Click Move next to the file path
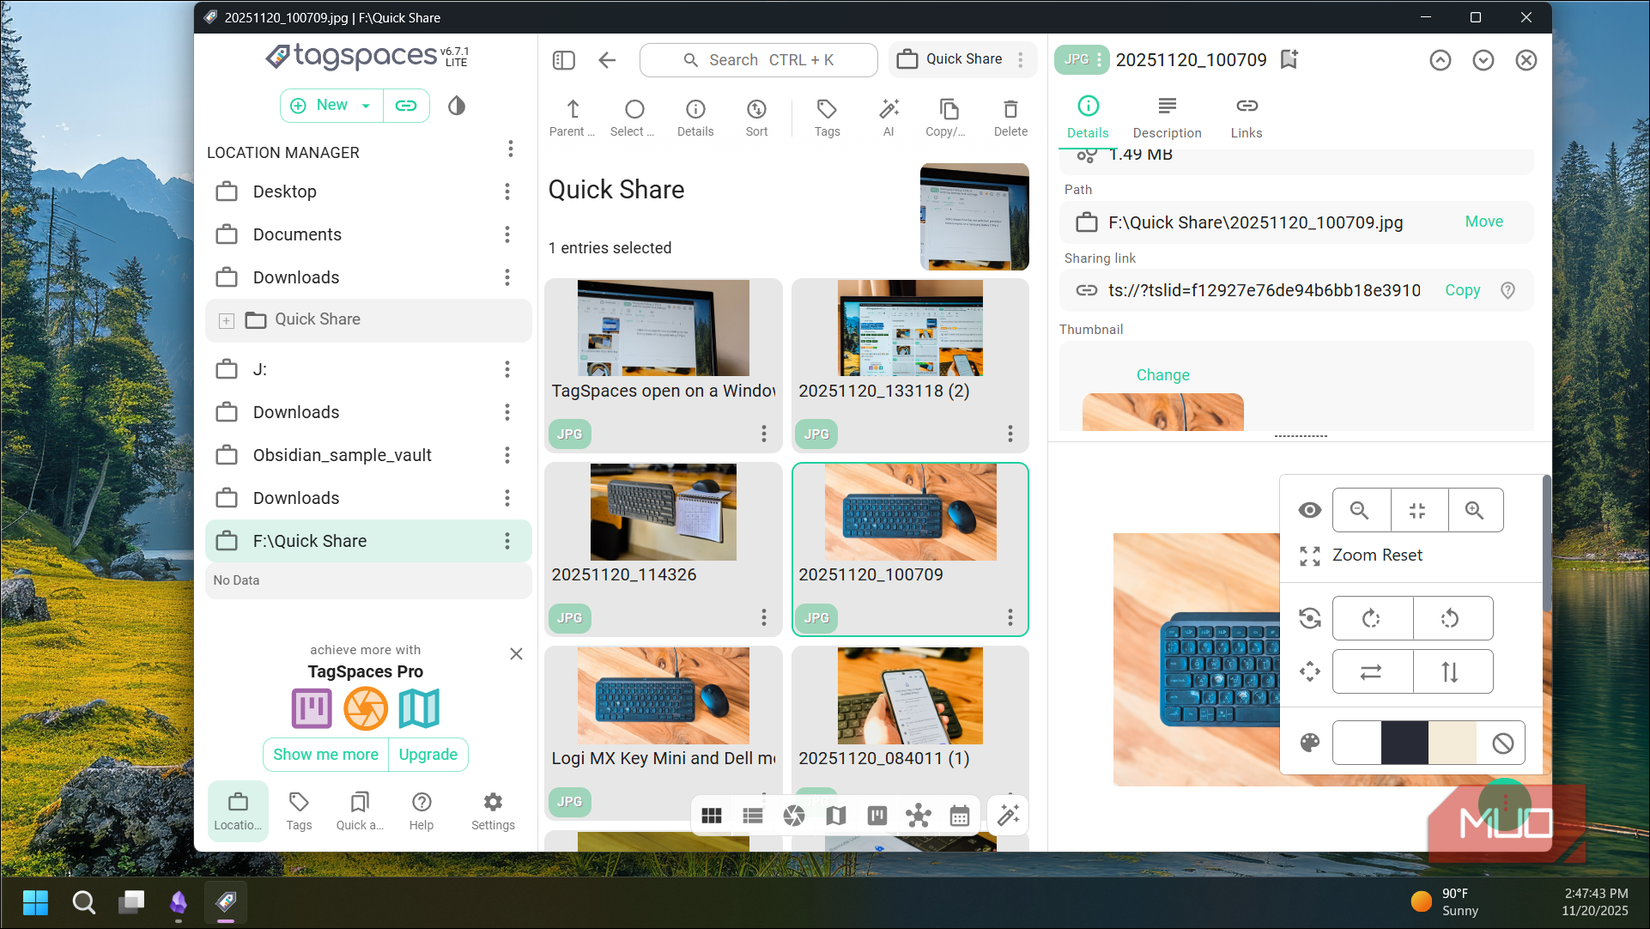This screenshot has width=1650, height=929. tap(1484, 222)
